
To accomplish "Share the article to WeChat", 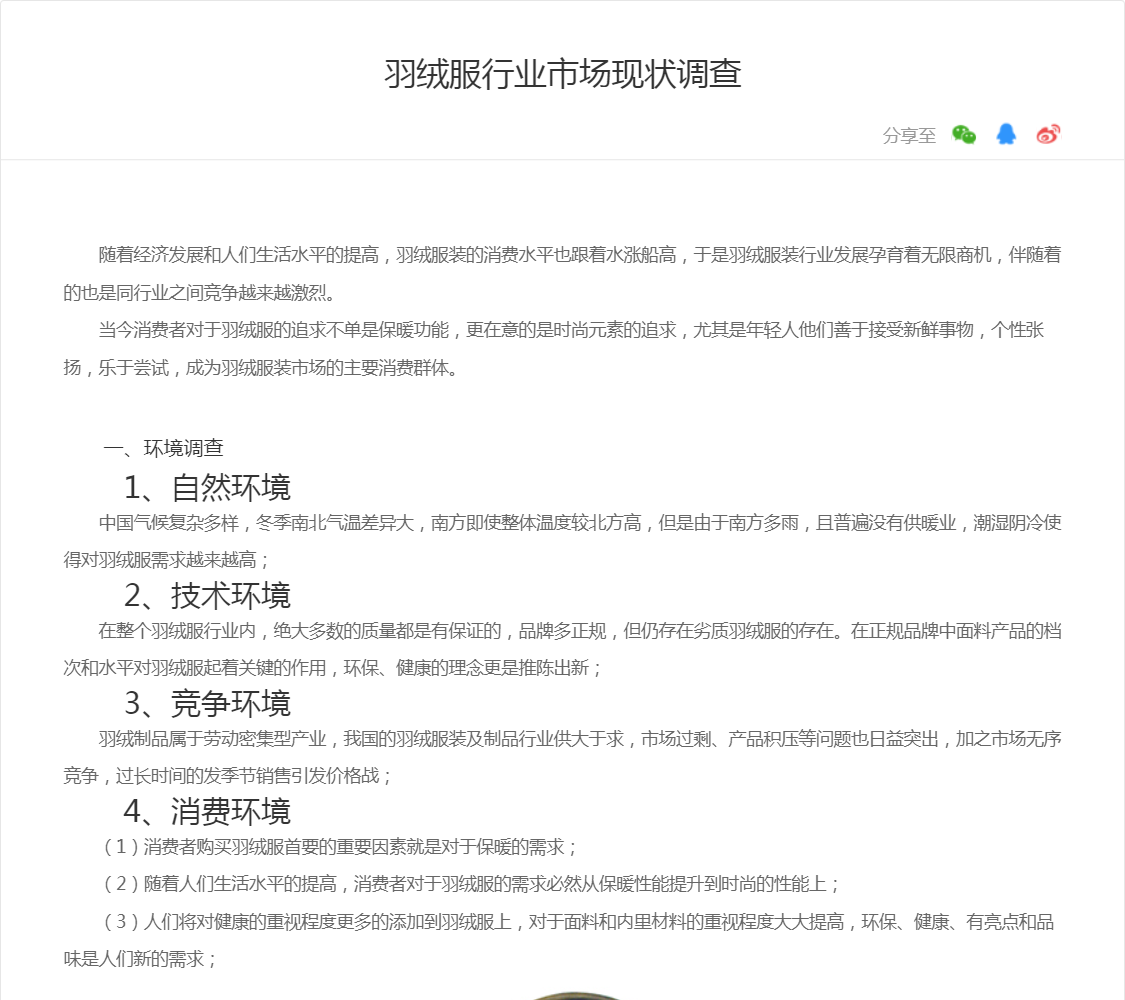I will [x=964, y=134].
